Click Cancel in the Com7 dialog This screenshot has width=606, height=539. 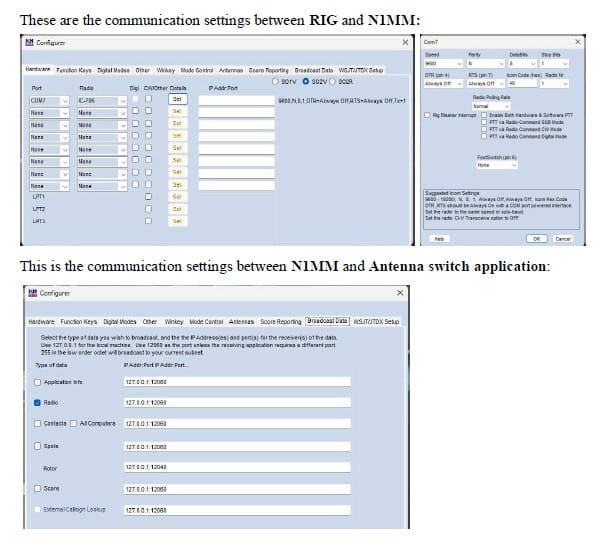click(563, 239)
